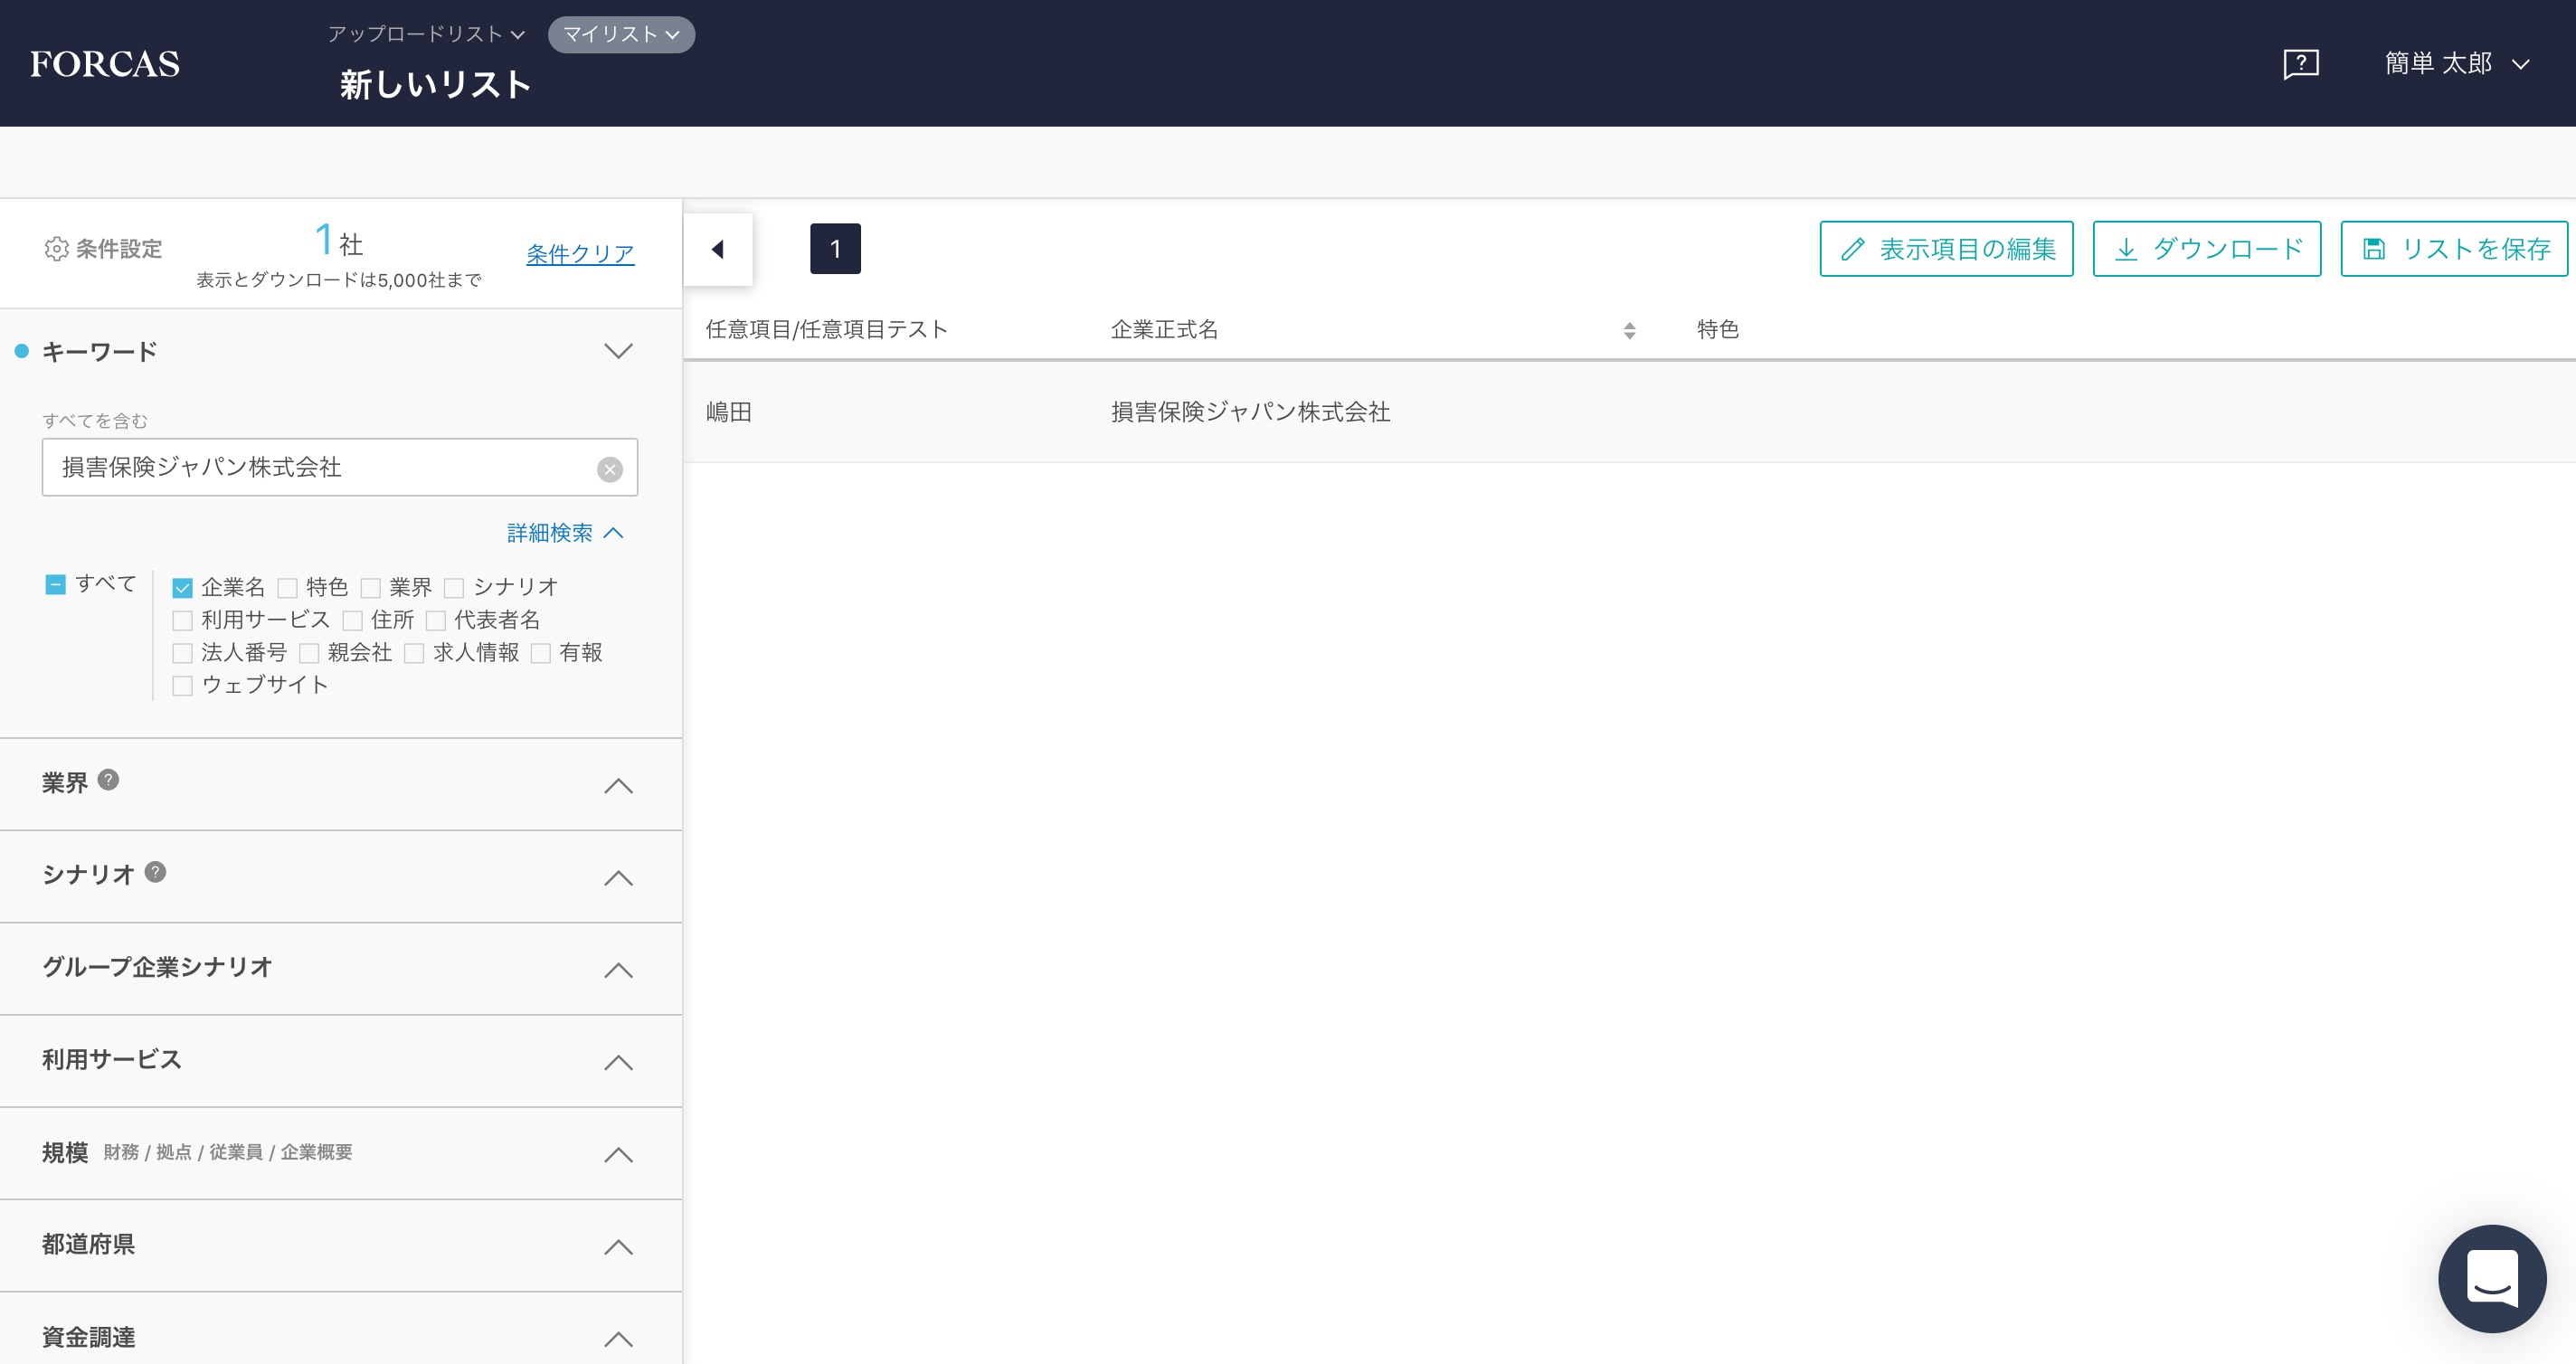Enable the 特色 checkbox
This screenshot has height=1364, width=2576.
287,588
